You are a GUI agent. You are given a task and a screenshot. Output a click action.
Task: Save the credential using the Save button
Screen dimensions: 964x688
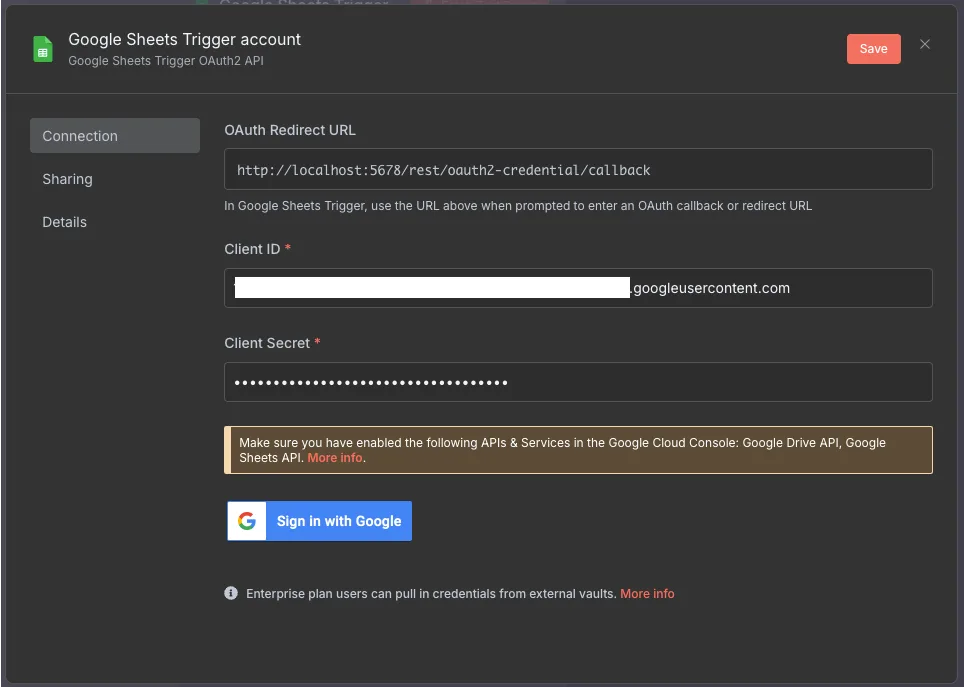[x=873, y=49]
